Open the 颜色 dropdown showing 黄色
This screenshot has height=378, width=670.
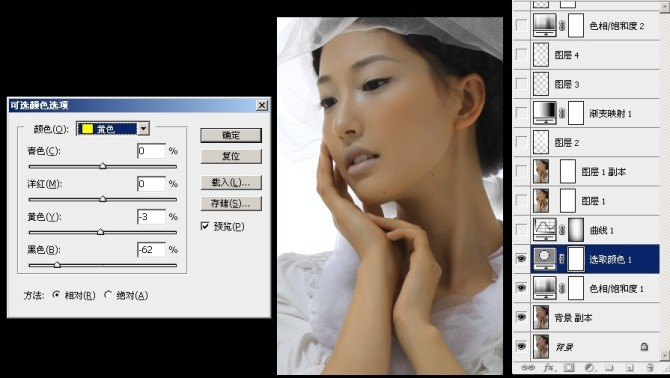(x=113, y=129)
